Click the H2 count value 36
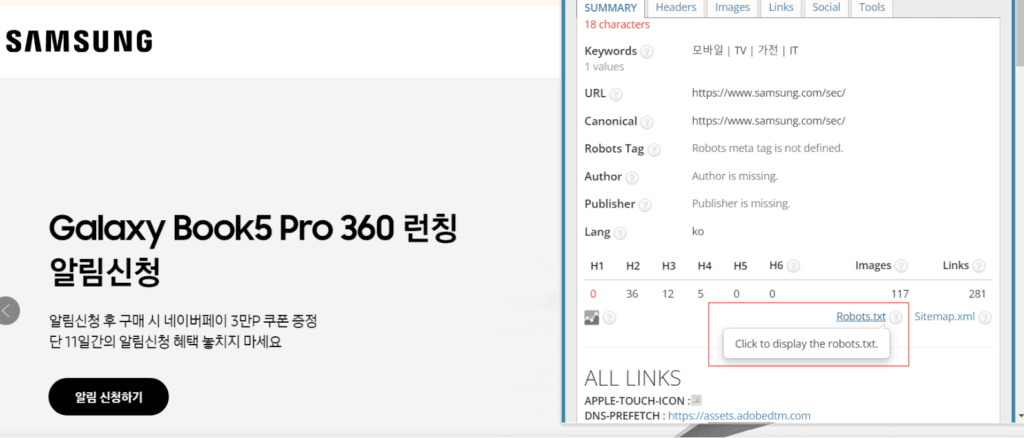Image resolution: width=1024 pixels, height=438 pixels. 632,294
